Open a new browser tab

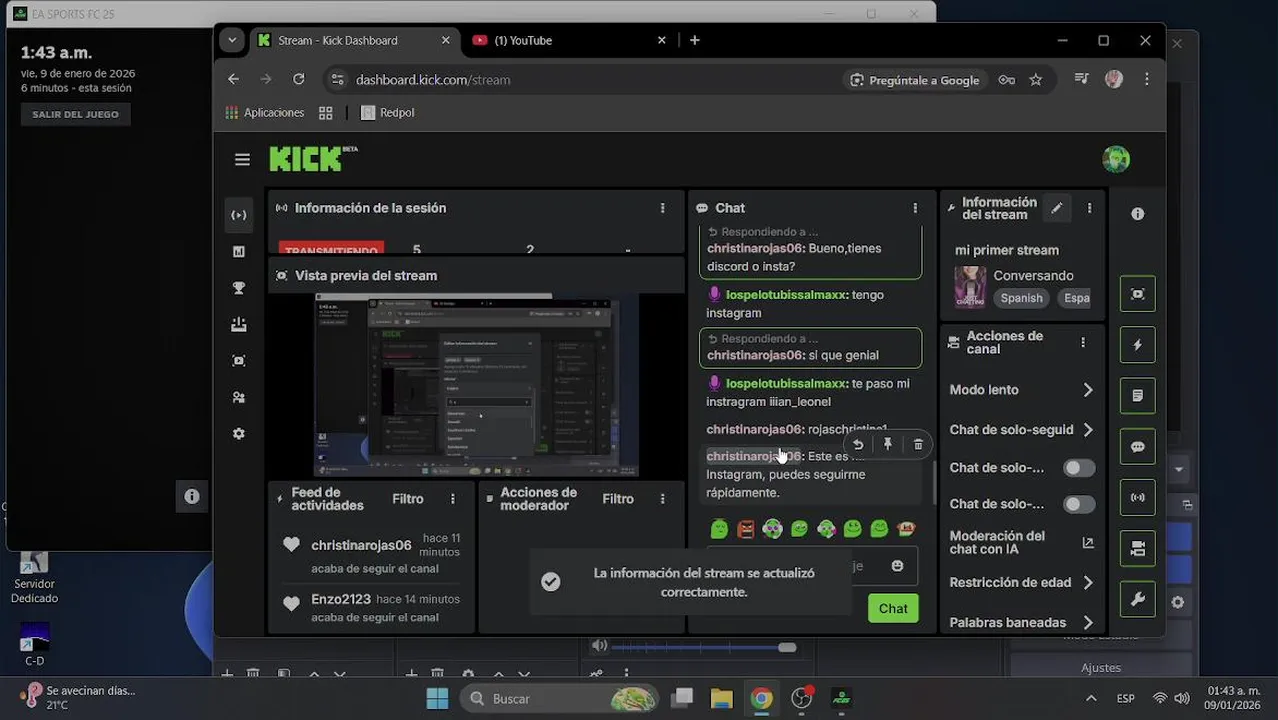click(x=694, y=40)
